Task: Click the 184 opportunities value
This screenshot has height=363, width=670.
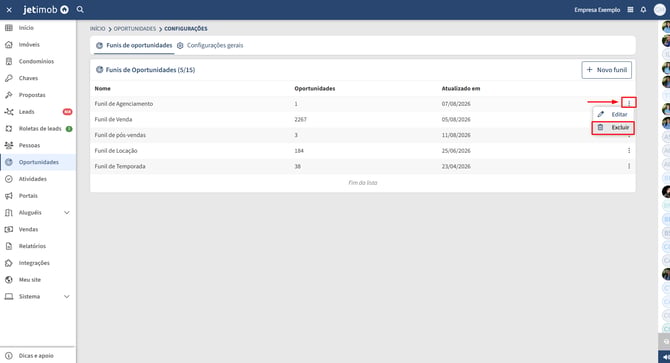Action: pos(299,150)
